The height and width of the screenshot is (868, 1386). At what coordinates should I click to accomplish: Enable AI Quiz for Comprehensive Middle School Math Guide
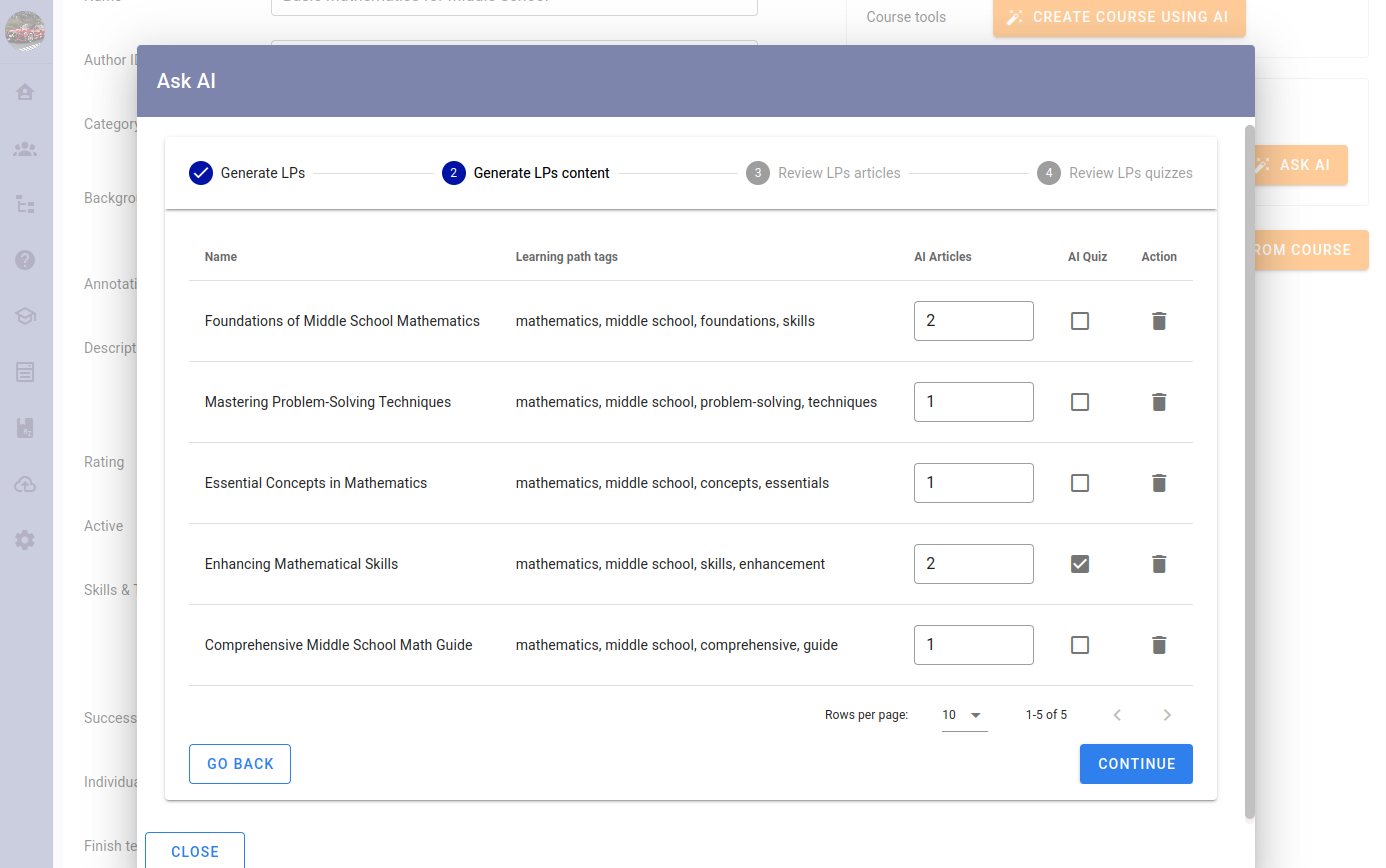coord(1080,645)
